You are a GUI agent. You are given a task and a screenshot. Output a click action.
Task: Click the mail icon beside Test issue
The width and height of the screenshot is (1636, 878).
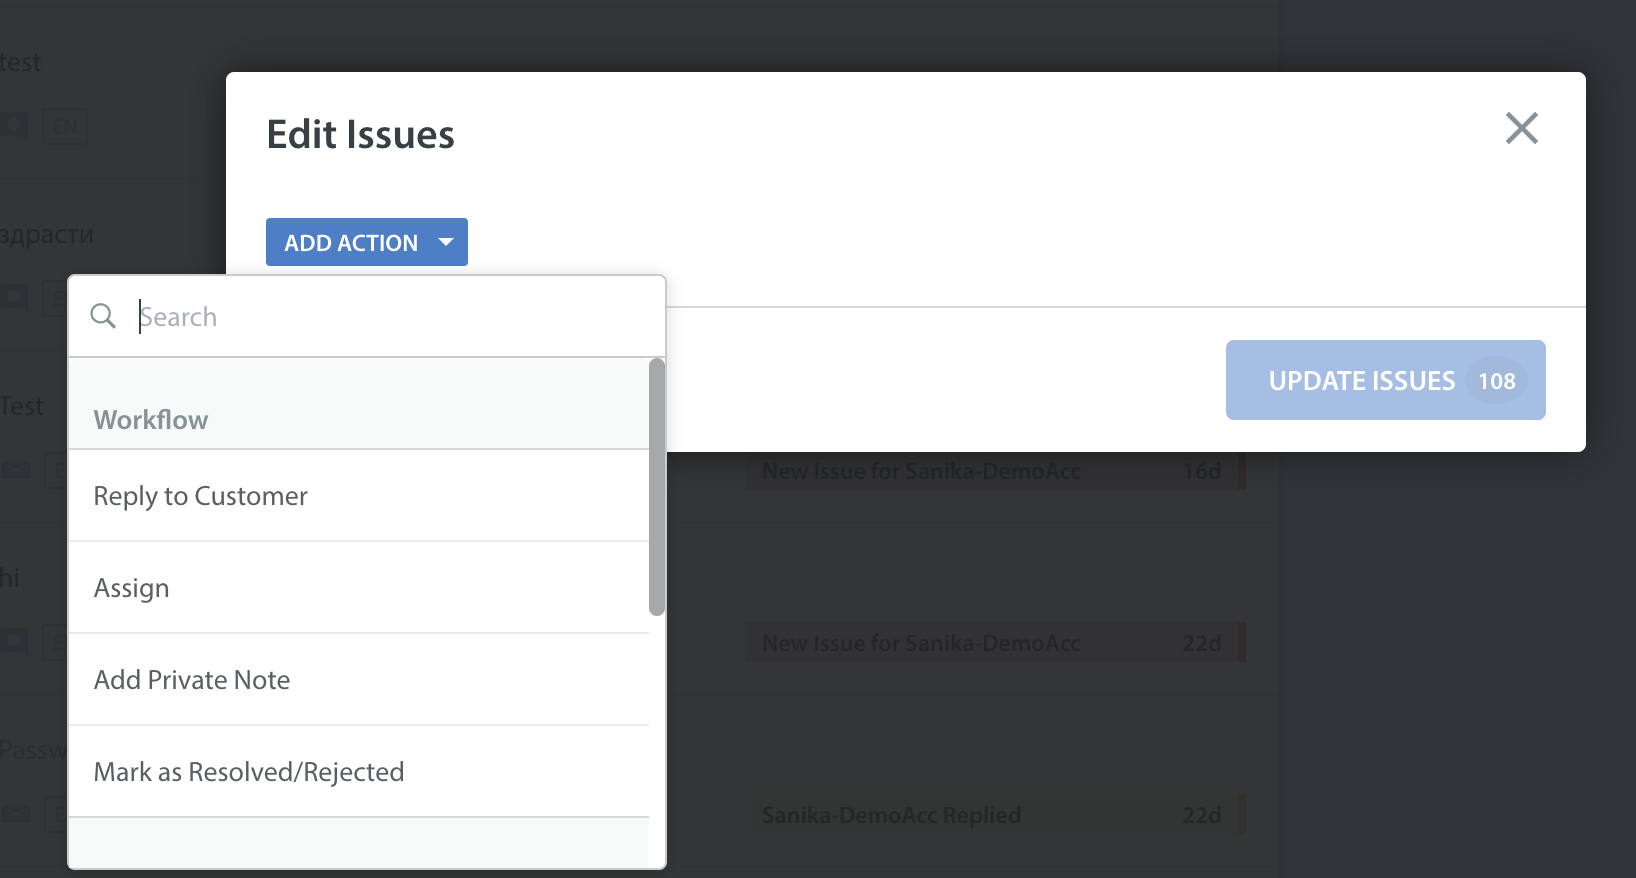click(x=14, y=470)
